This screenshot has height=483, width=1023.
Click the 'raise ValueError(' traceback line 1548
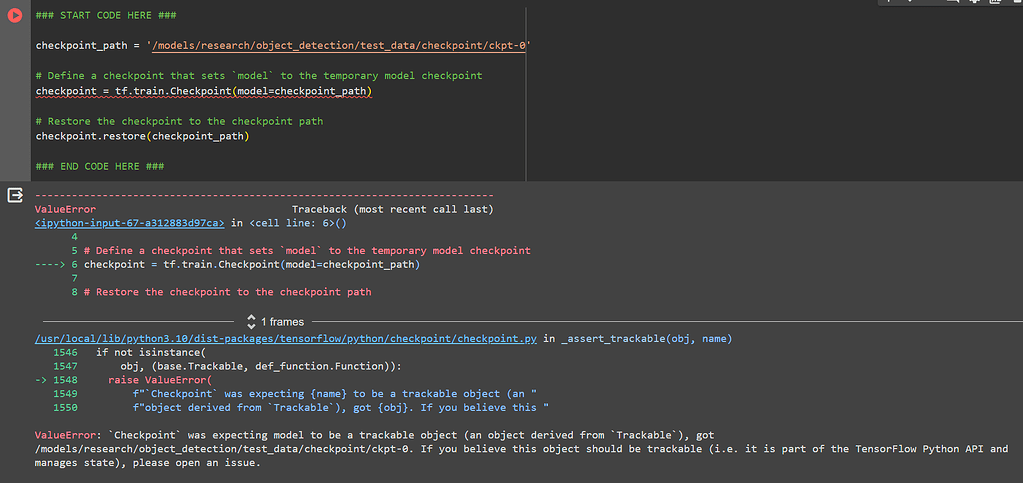[x=160, y=381]
